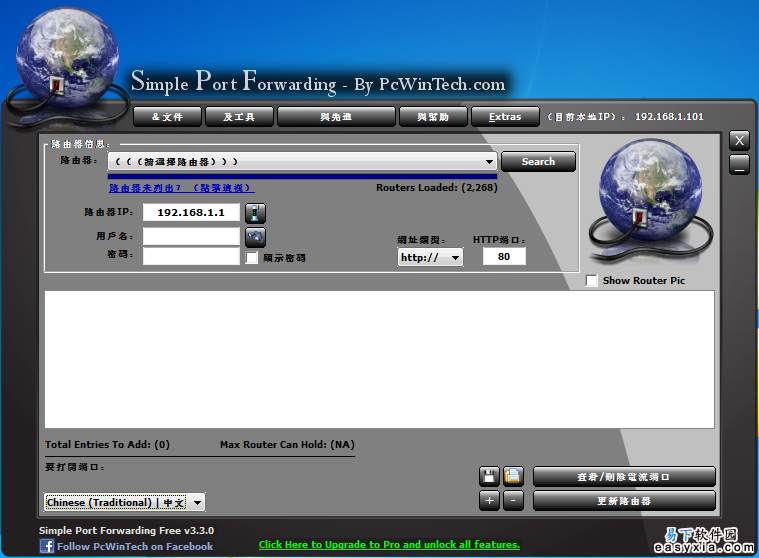Click the router not listed link
Viewport: 759px width, 558px height.
click(182, 188)
